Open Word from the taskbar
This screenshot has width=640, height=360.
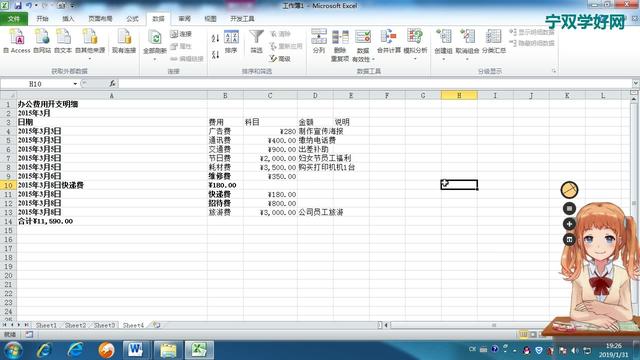136,350
